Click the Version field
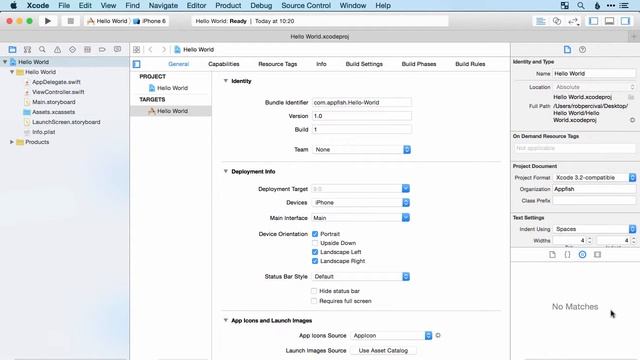 coord(362,116)
